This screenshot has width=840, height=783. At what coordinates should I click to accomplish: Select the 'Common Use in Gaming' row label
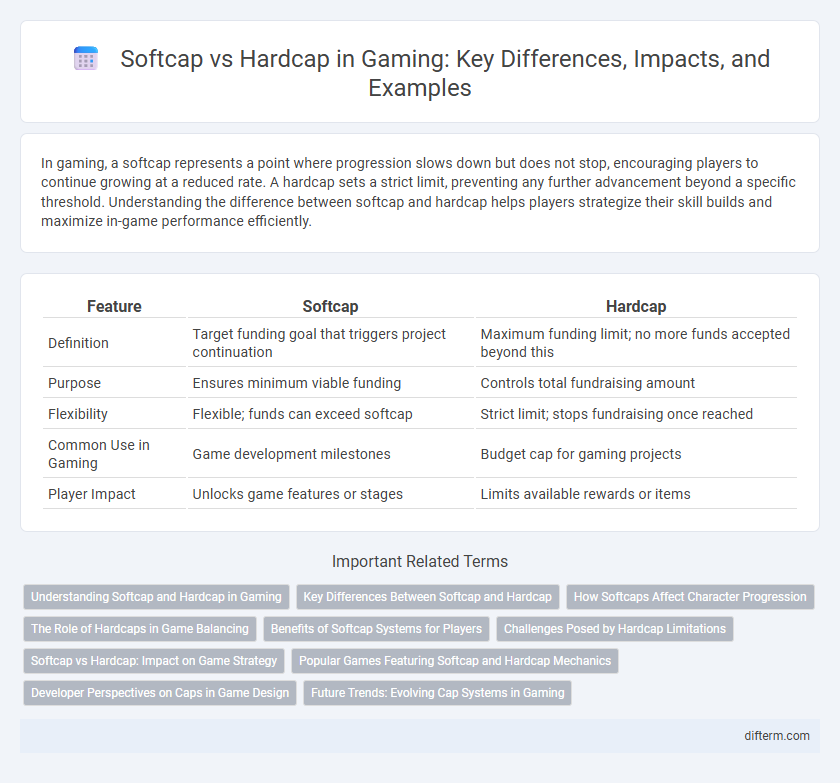click(x=99, y=454)
